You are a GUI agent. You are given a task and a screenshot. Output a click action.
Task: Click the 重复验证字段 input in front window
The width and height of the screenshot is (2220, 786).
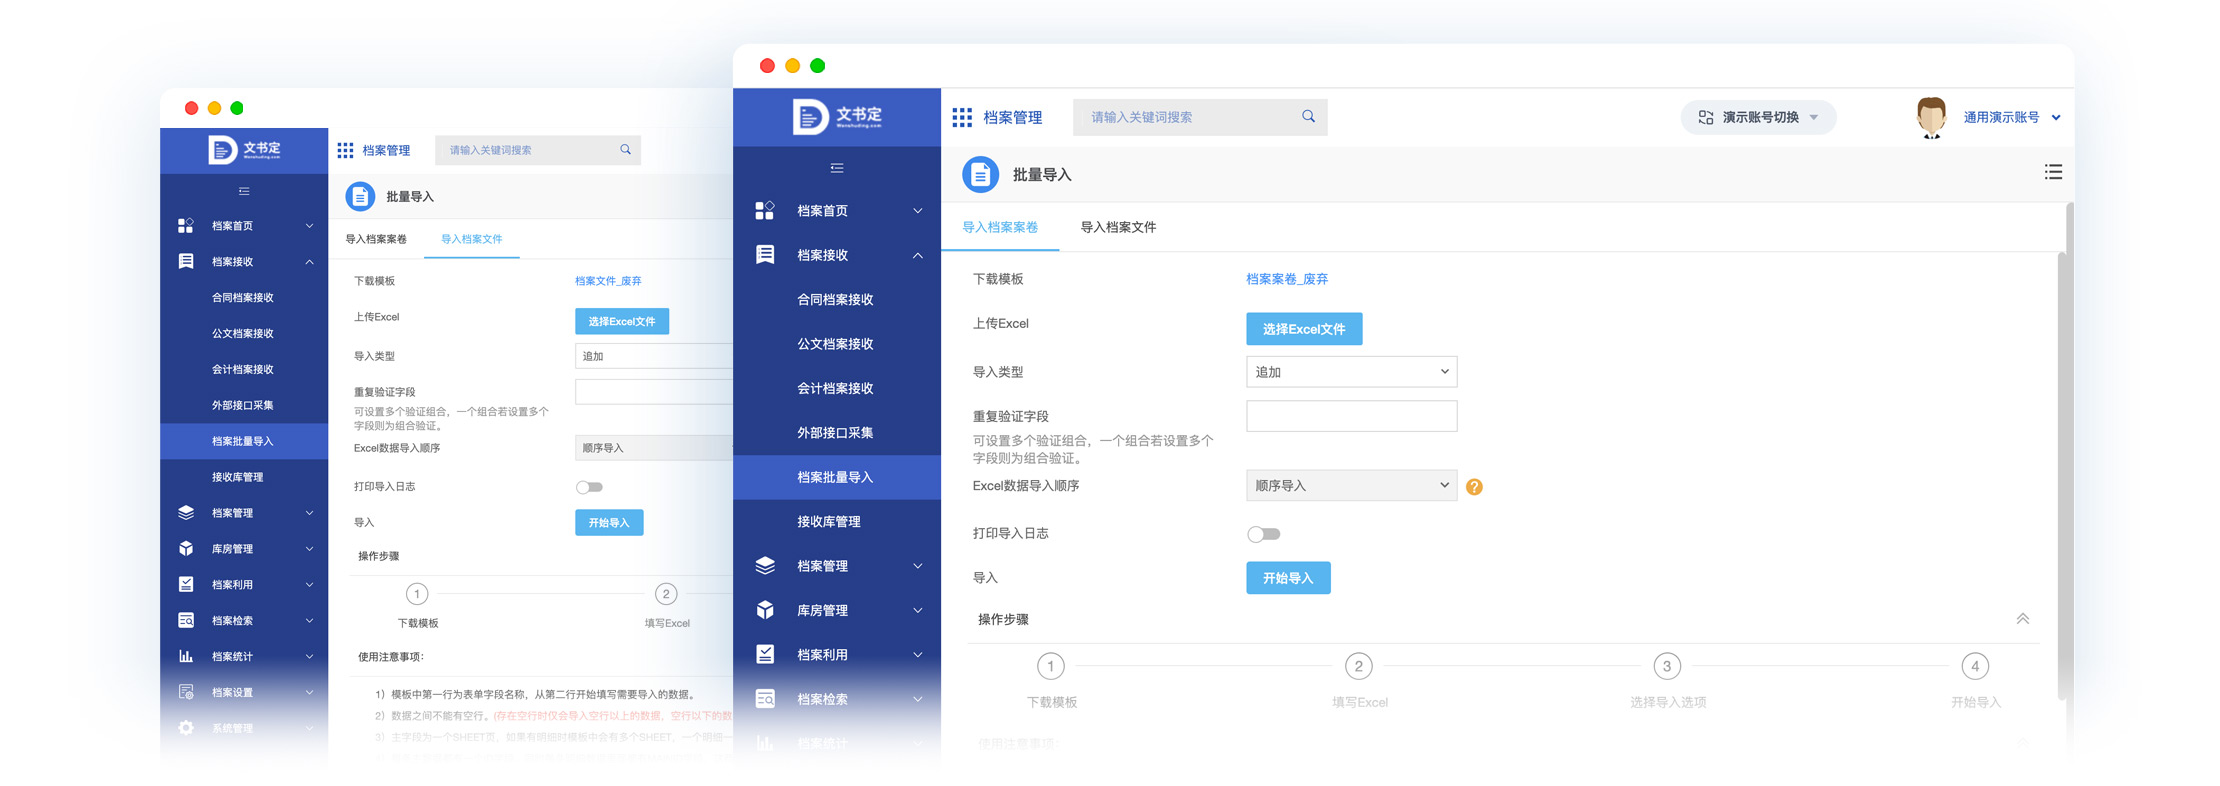(1351, 416)
